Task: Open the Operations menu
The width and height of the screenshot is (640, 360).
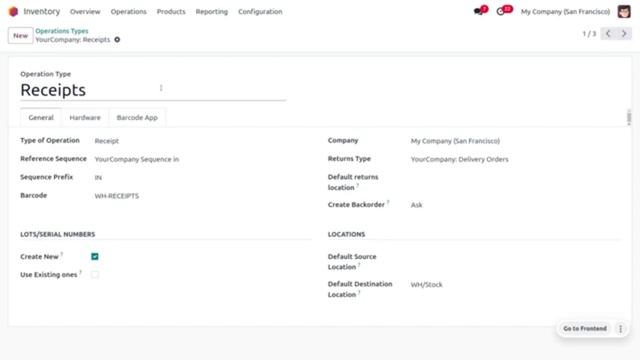Action: (x=129, y=11)
